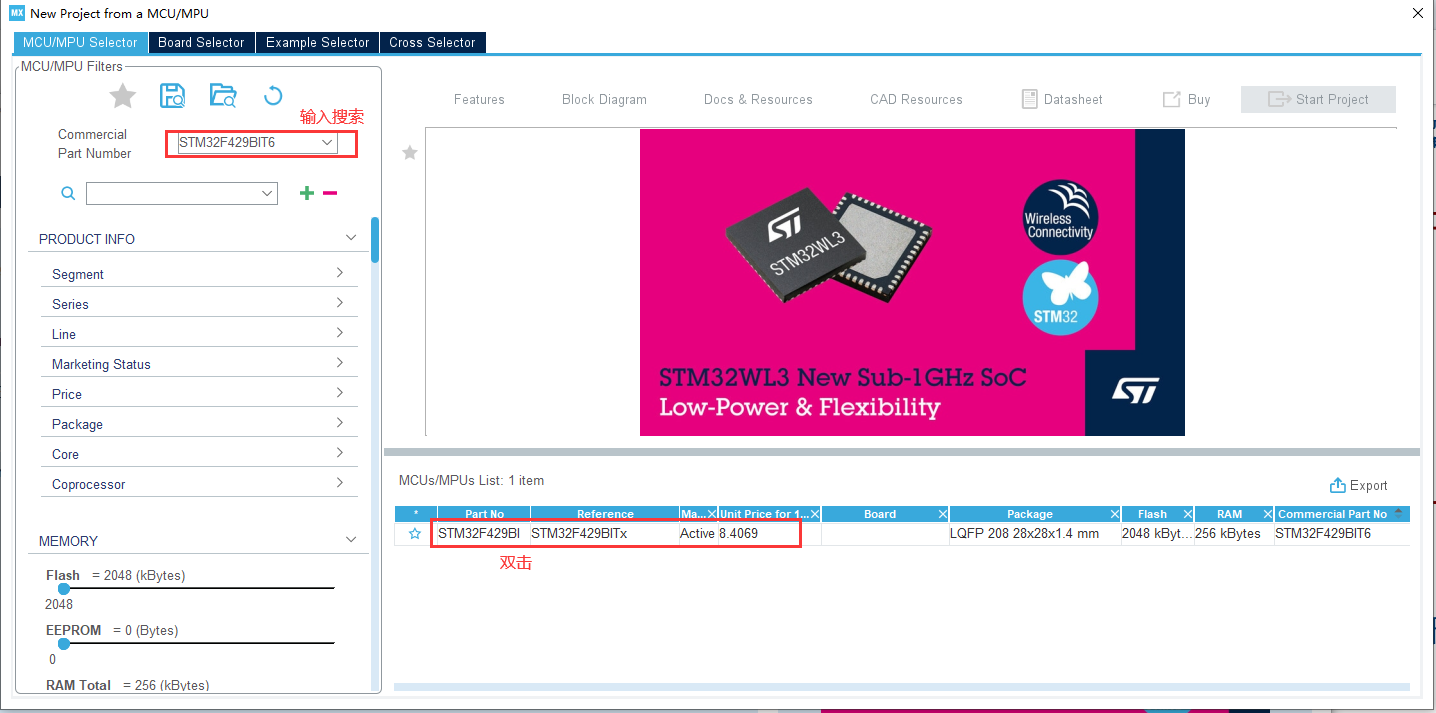Remove the Unit Price column

tap(815, 514)
